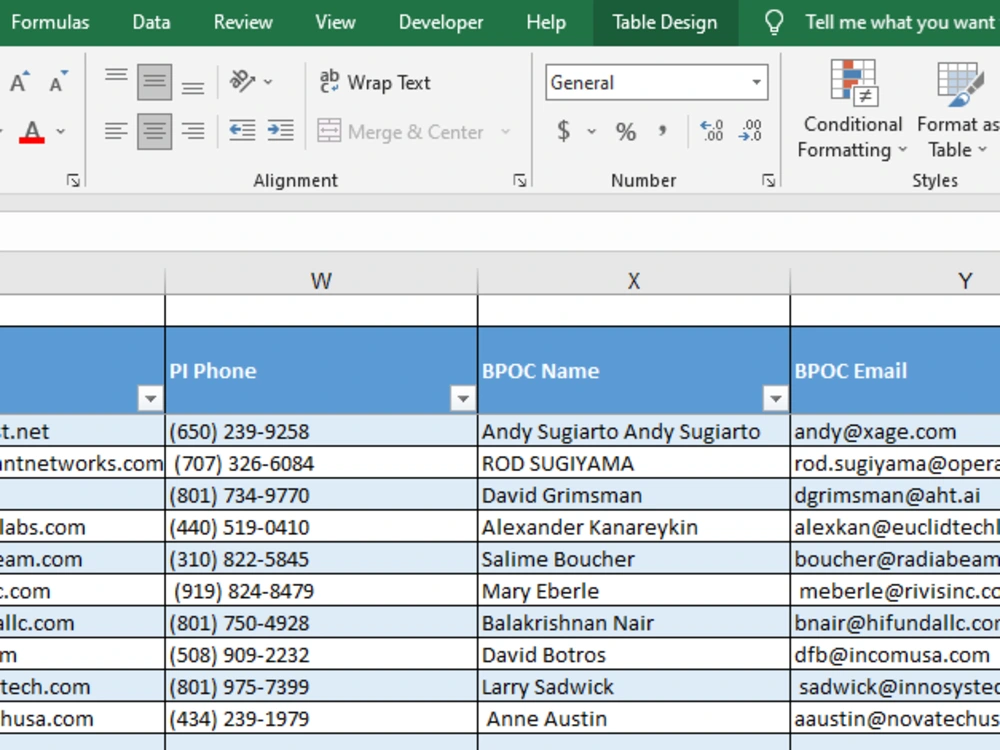The height and width of the screenshot is (750, 1000).
Task: Click the Decrease Font Size icon
Action: coord(58,82)
